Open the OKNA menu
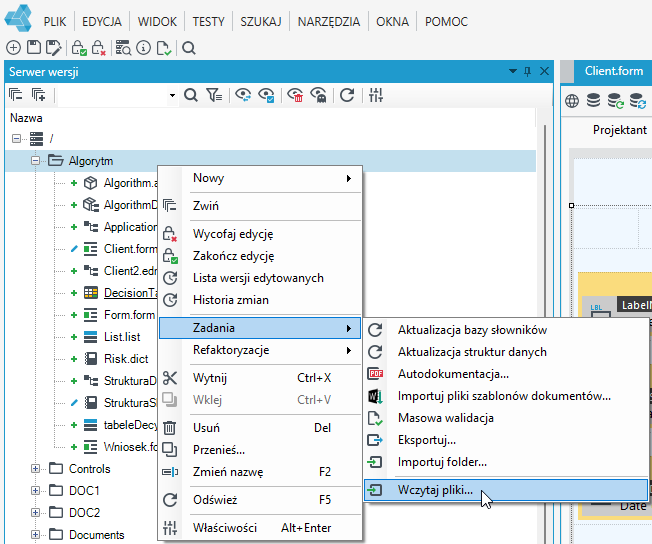This screenshot has height=544, width=652. pos(393,21)
